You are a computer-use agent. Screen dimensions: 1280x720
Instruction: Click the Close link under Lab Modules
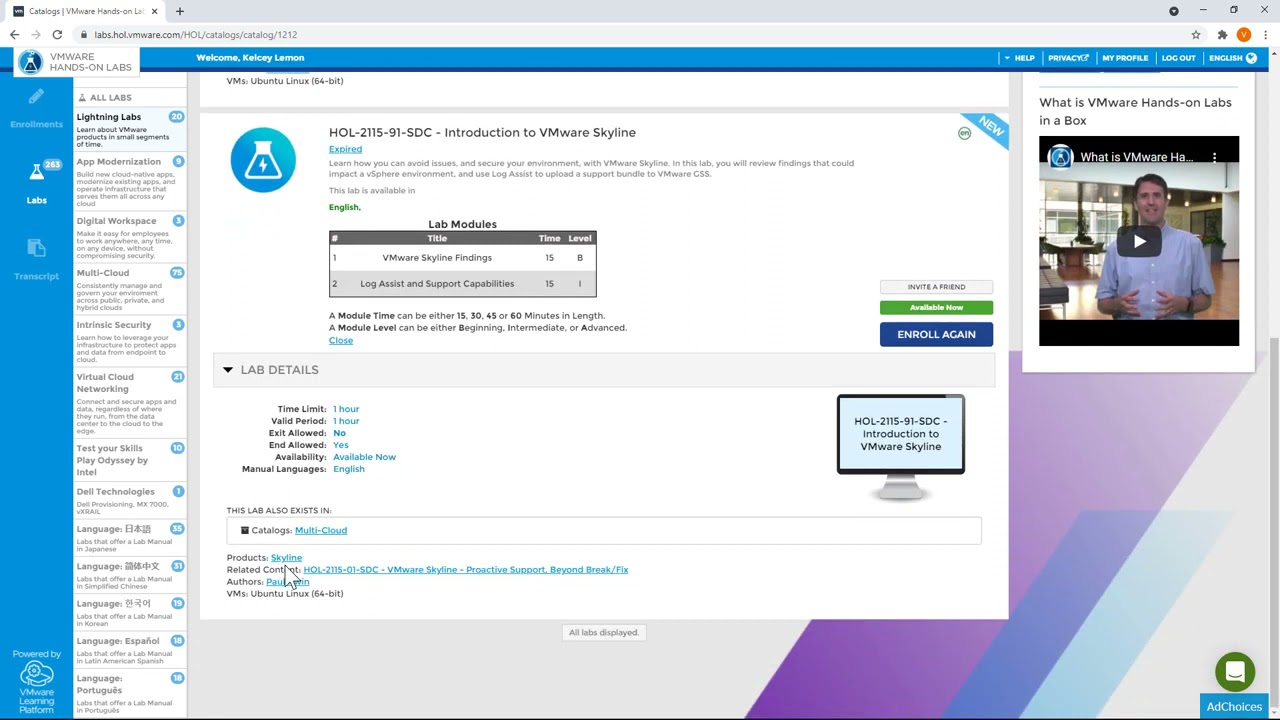click(341, 341)
